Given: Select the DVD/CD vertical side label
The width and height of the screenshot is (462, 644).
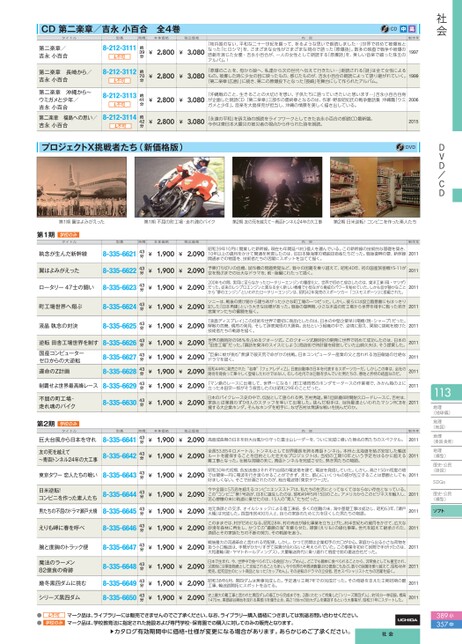Looking at the screenshot, I should (x=441, y=170).
